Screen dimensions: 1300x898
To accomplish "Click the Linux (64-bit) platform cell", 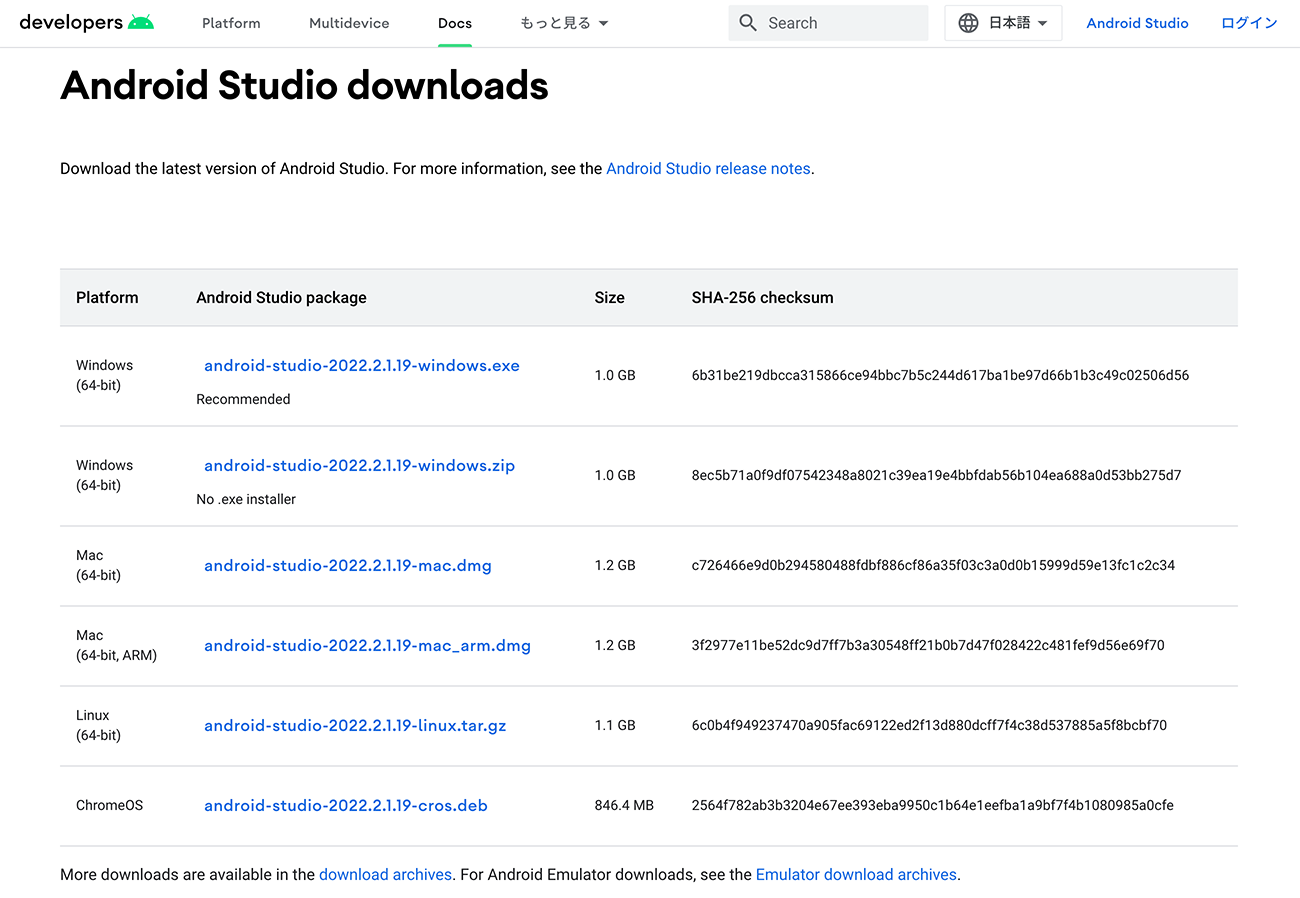I will point(98,726).
